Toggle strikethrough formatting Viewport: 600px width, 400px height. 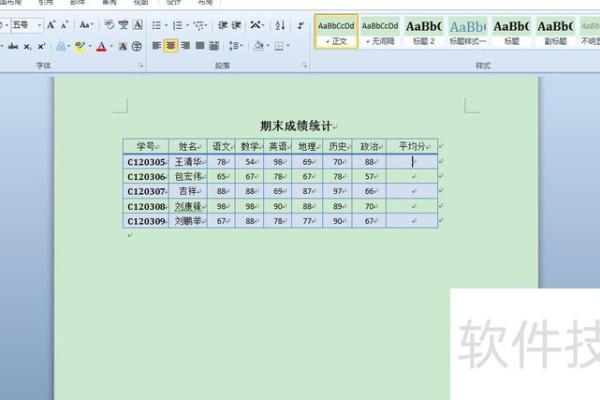13,47
